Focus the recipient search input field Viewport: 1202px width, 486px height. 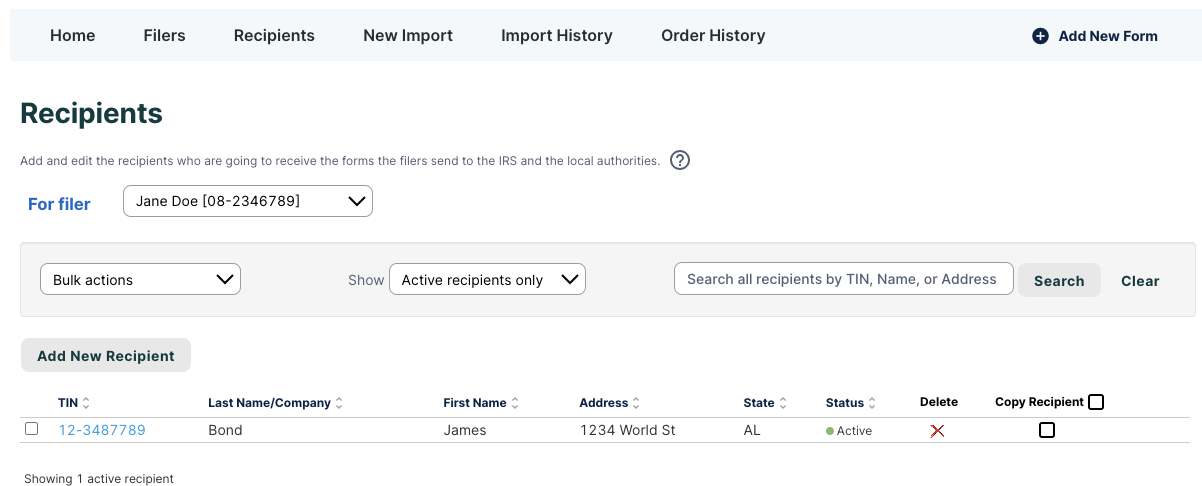pyautogui.click(x=843, y=280)
